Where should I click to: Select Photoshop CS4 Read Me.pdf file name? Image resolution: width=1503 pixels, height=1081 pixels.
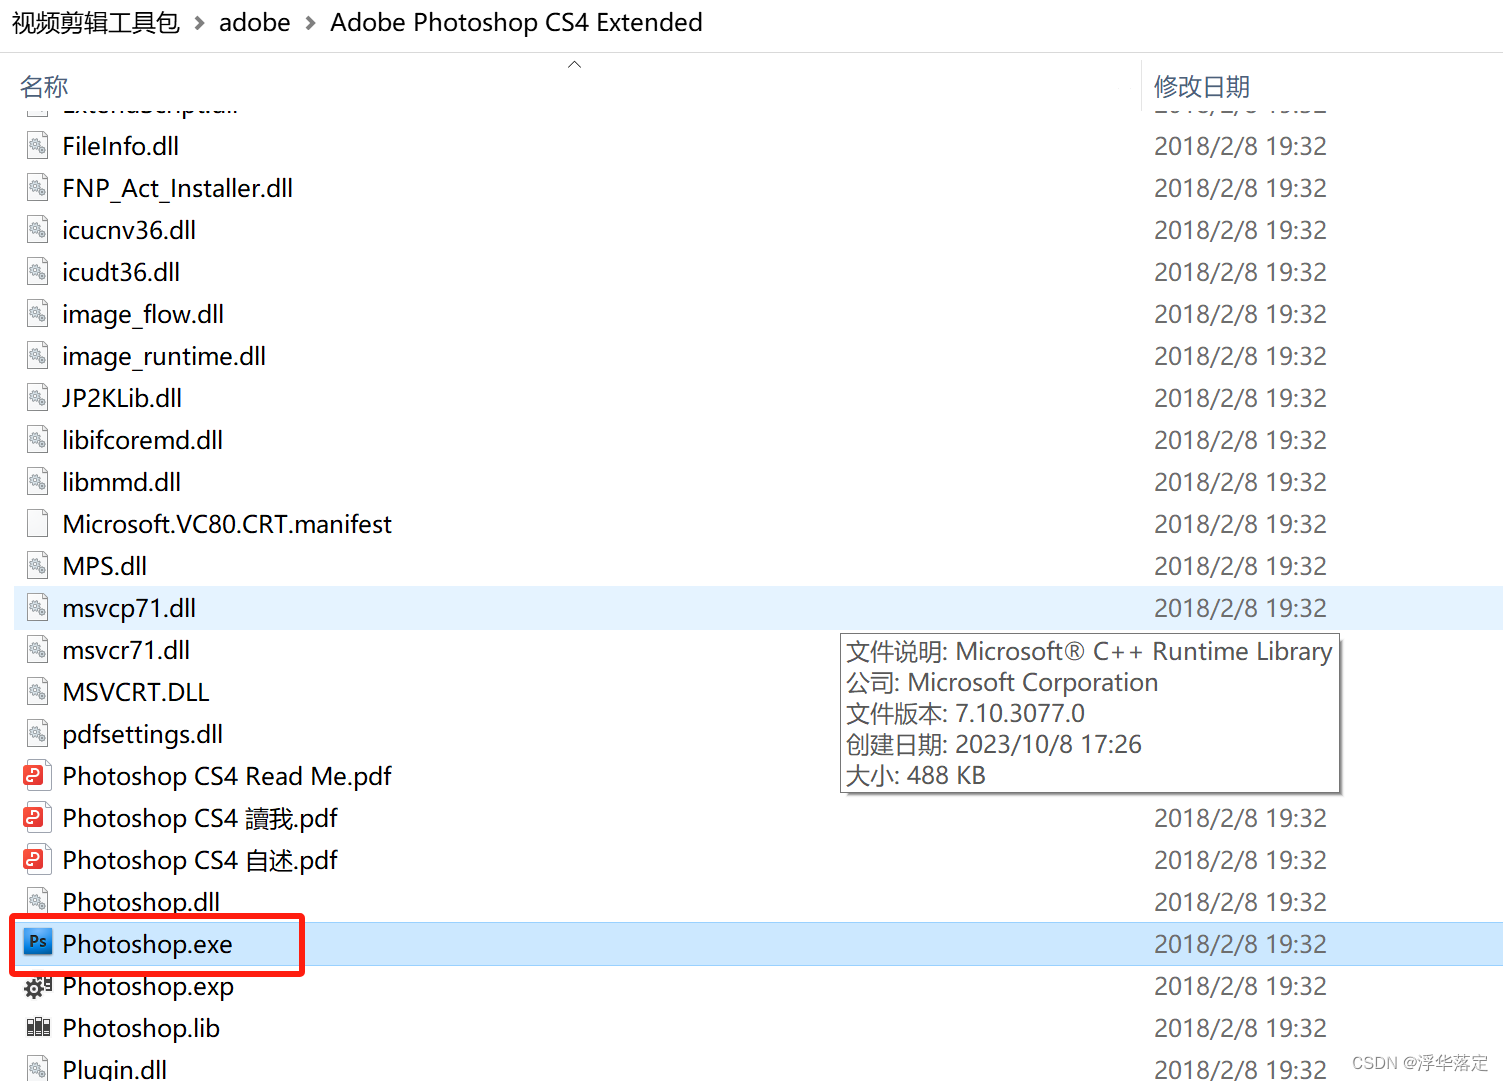tap(227, 776)
